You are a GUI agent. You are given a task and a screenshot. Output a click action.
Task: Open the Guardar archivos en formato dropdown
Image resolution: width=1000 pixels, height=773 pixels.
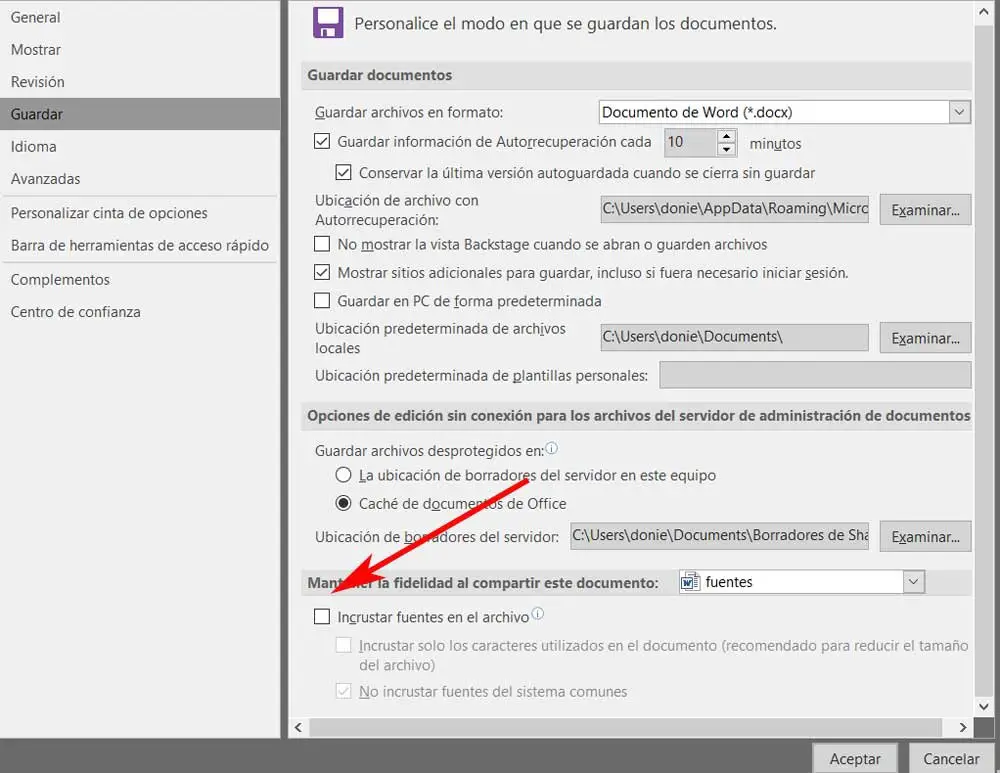pos(959,112)
